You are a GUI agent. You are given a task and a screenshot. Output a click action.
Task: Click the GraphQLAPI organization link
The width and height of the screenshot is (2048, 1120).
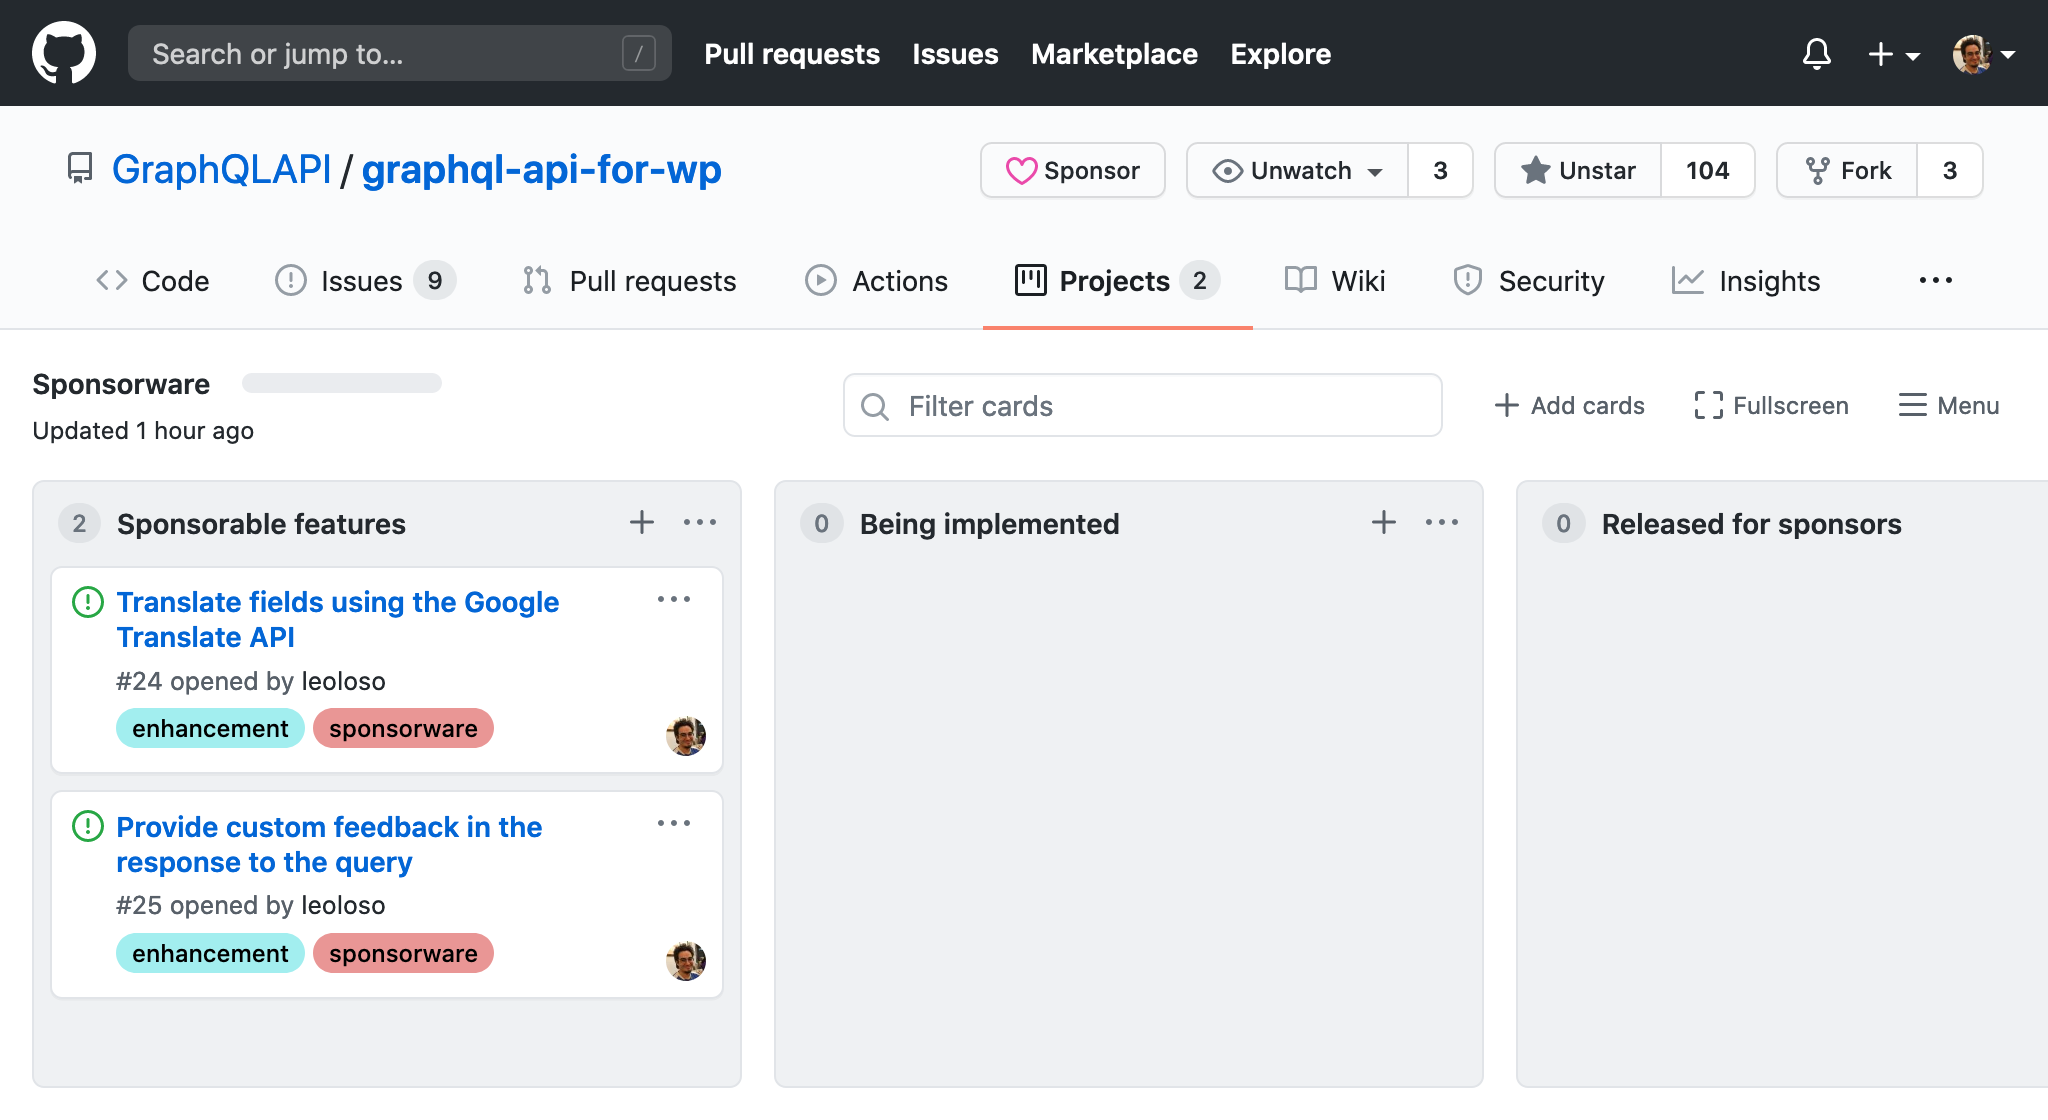[x=219, y=171]
